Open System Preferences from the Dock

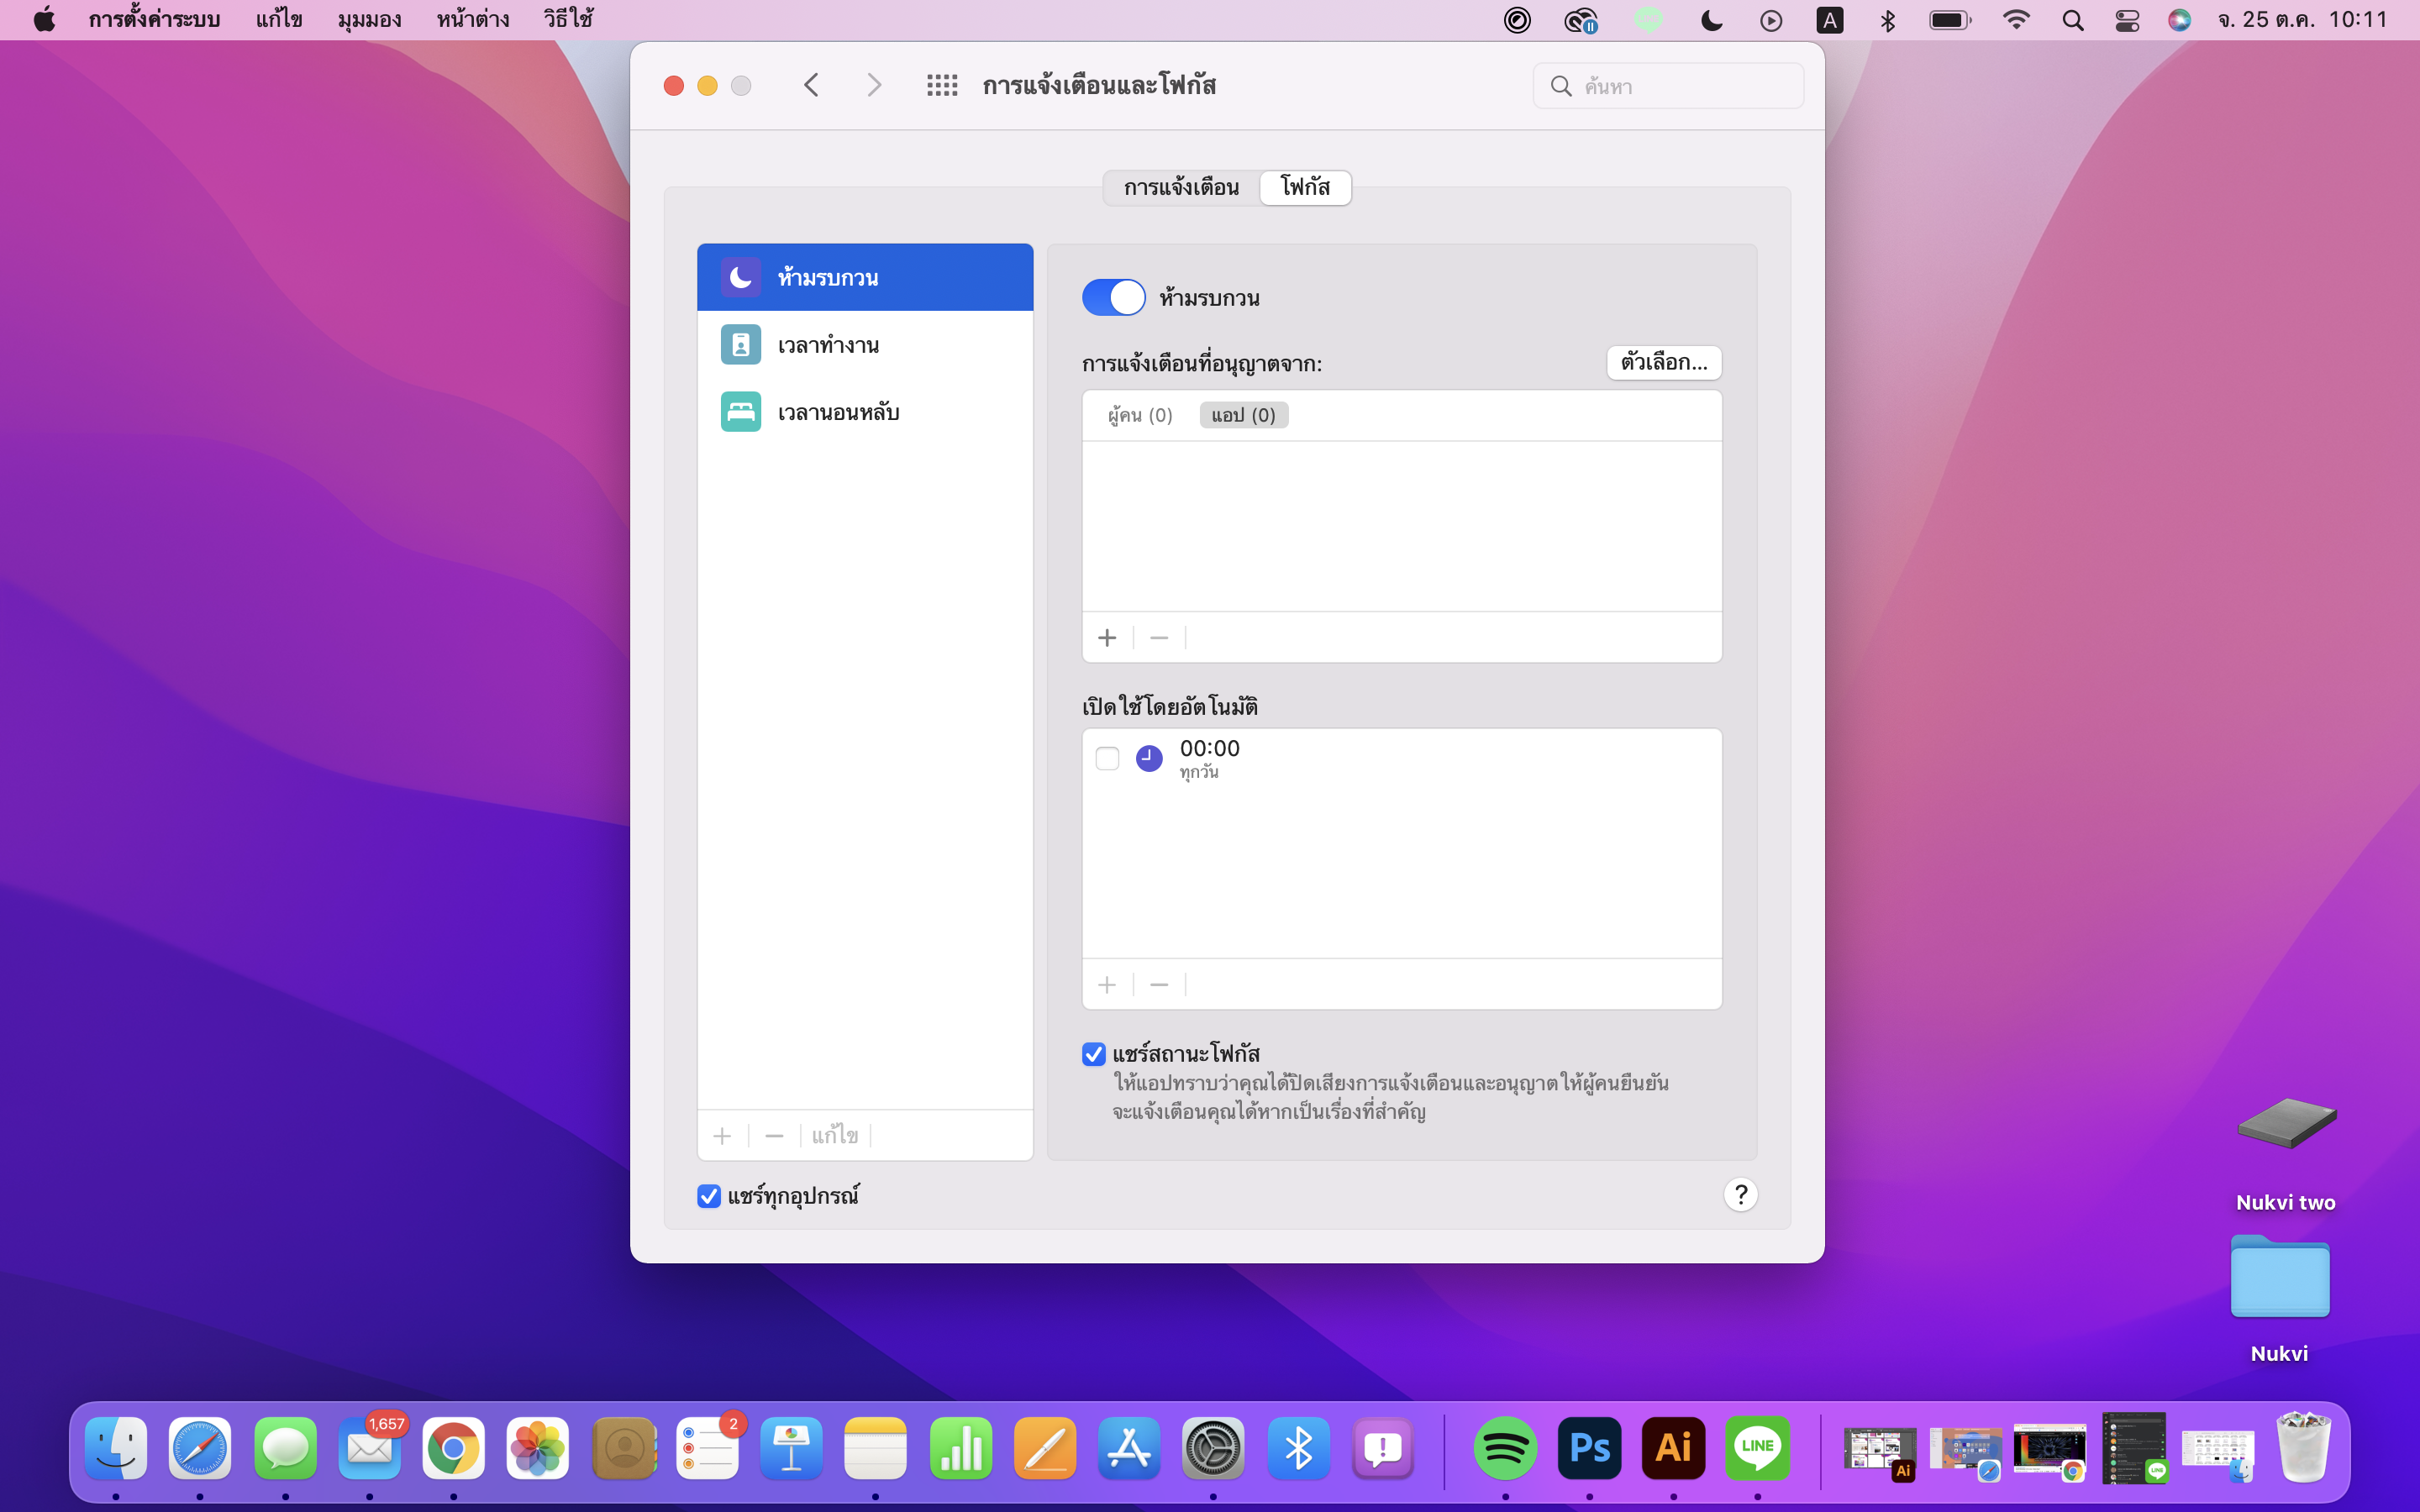click(1213, 1448)
